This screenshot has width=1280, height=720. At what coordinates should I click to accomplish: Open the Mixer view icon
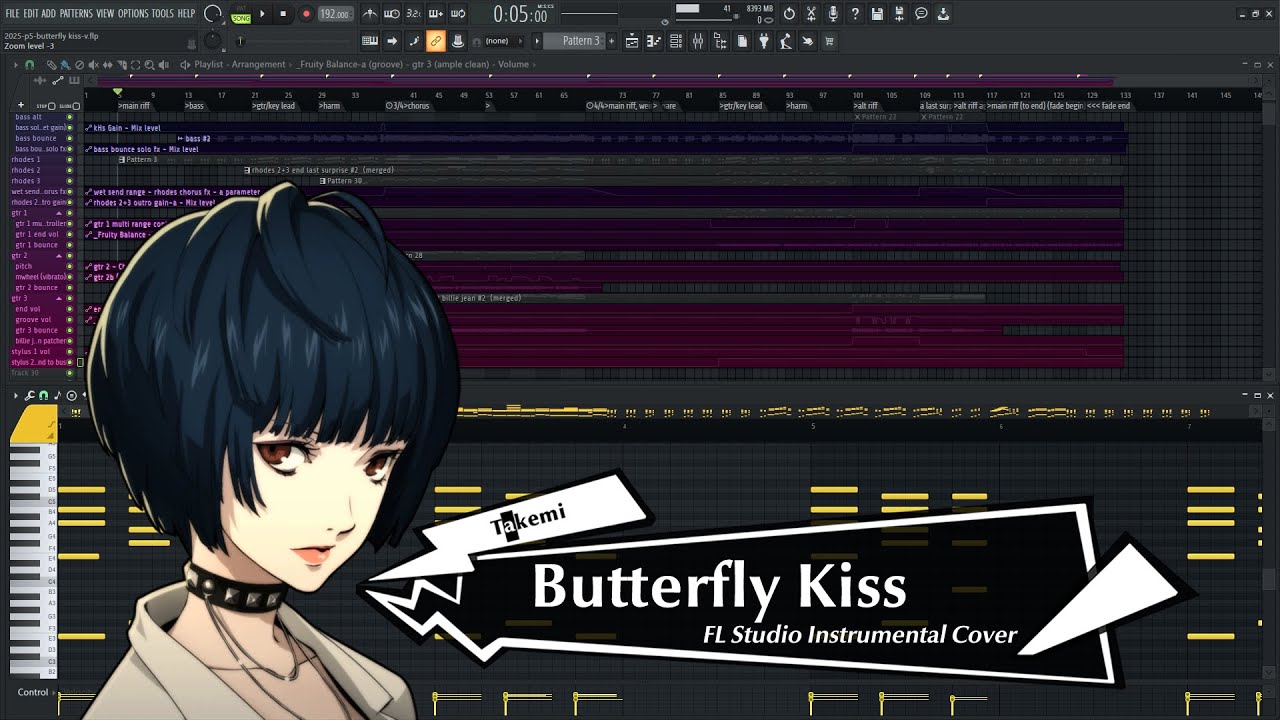point(698,41)
